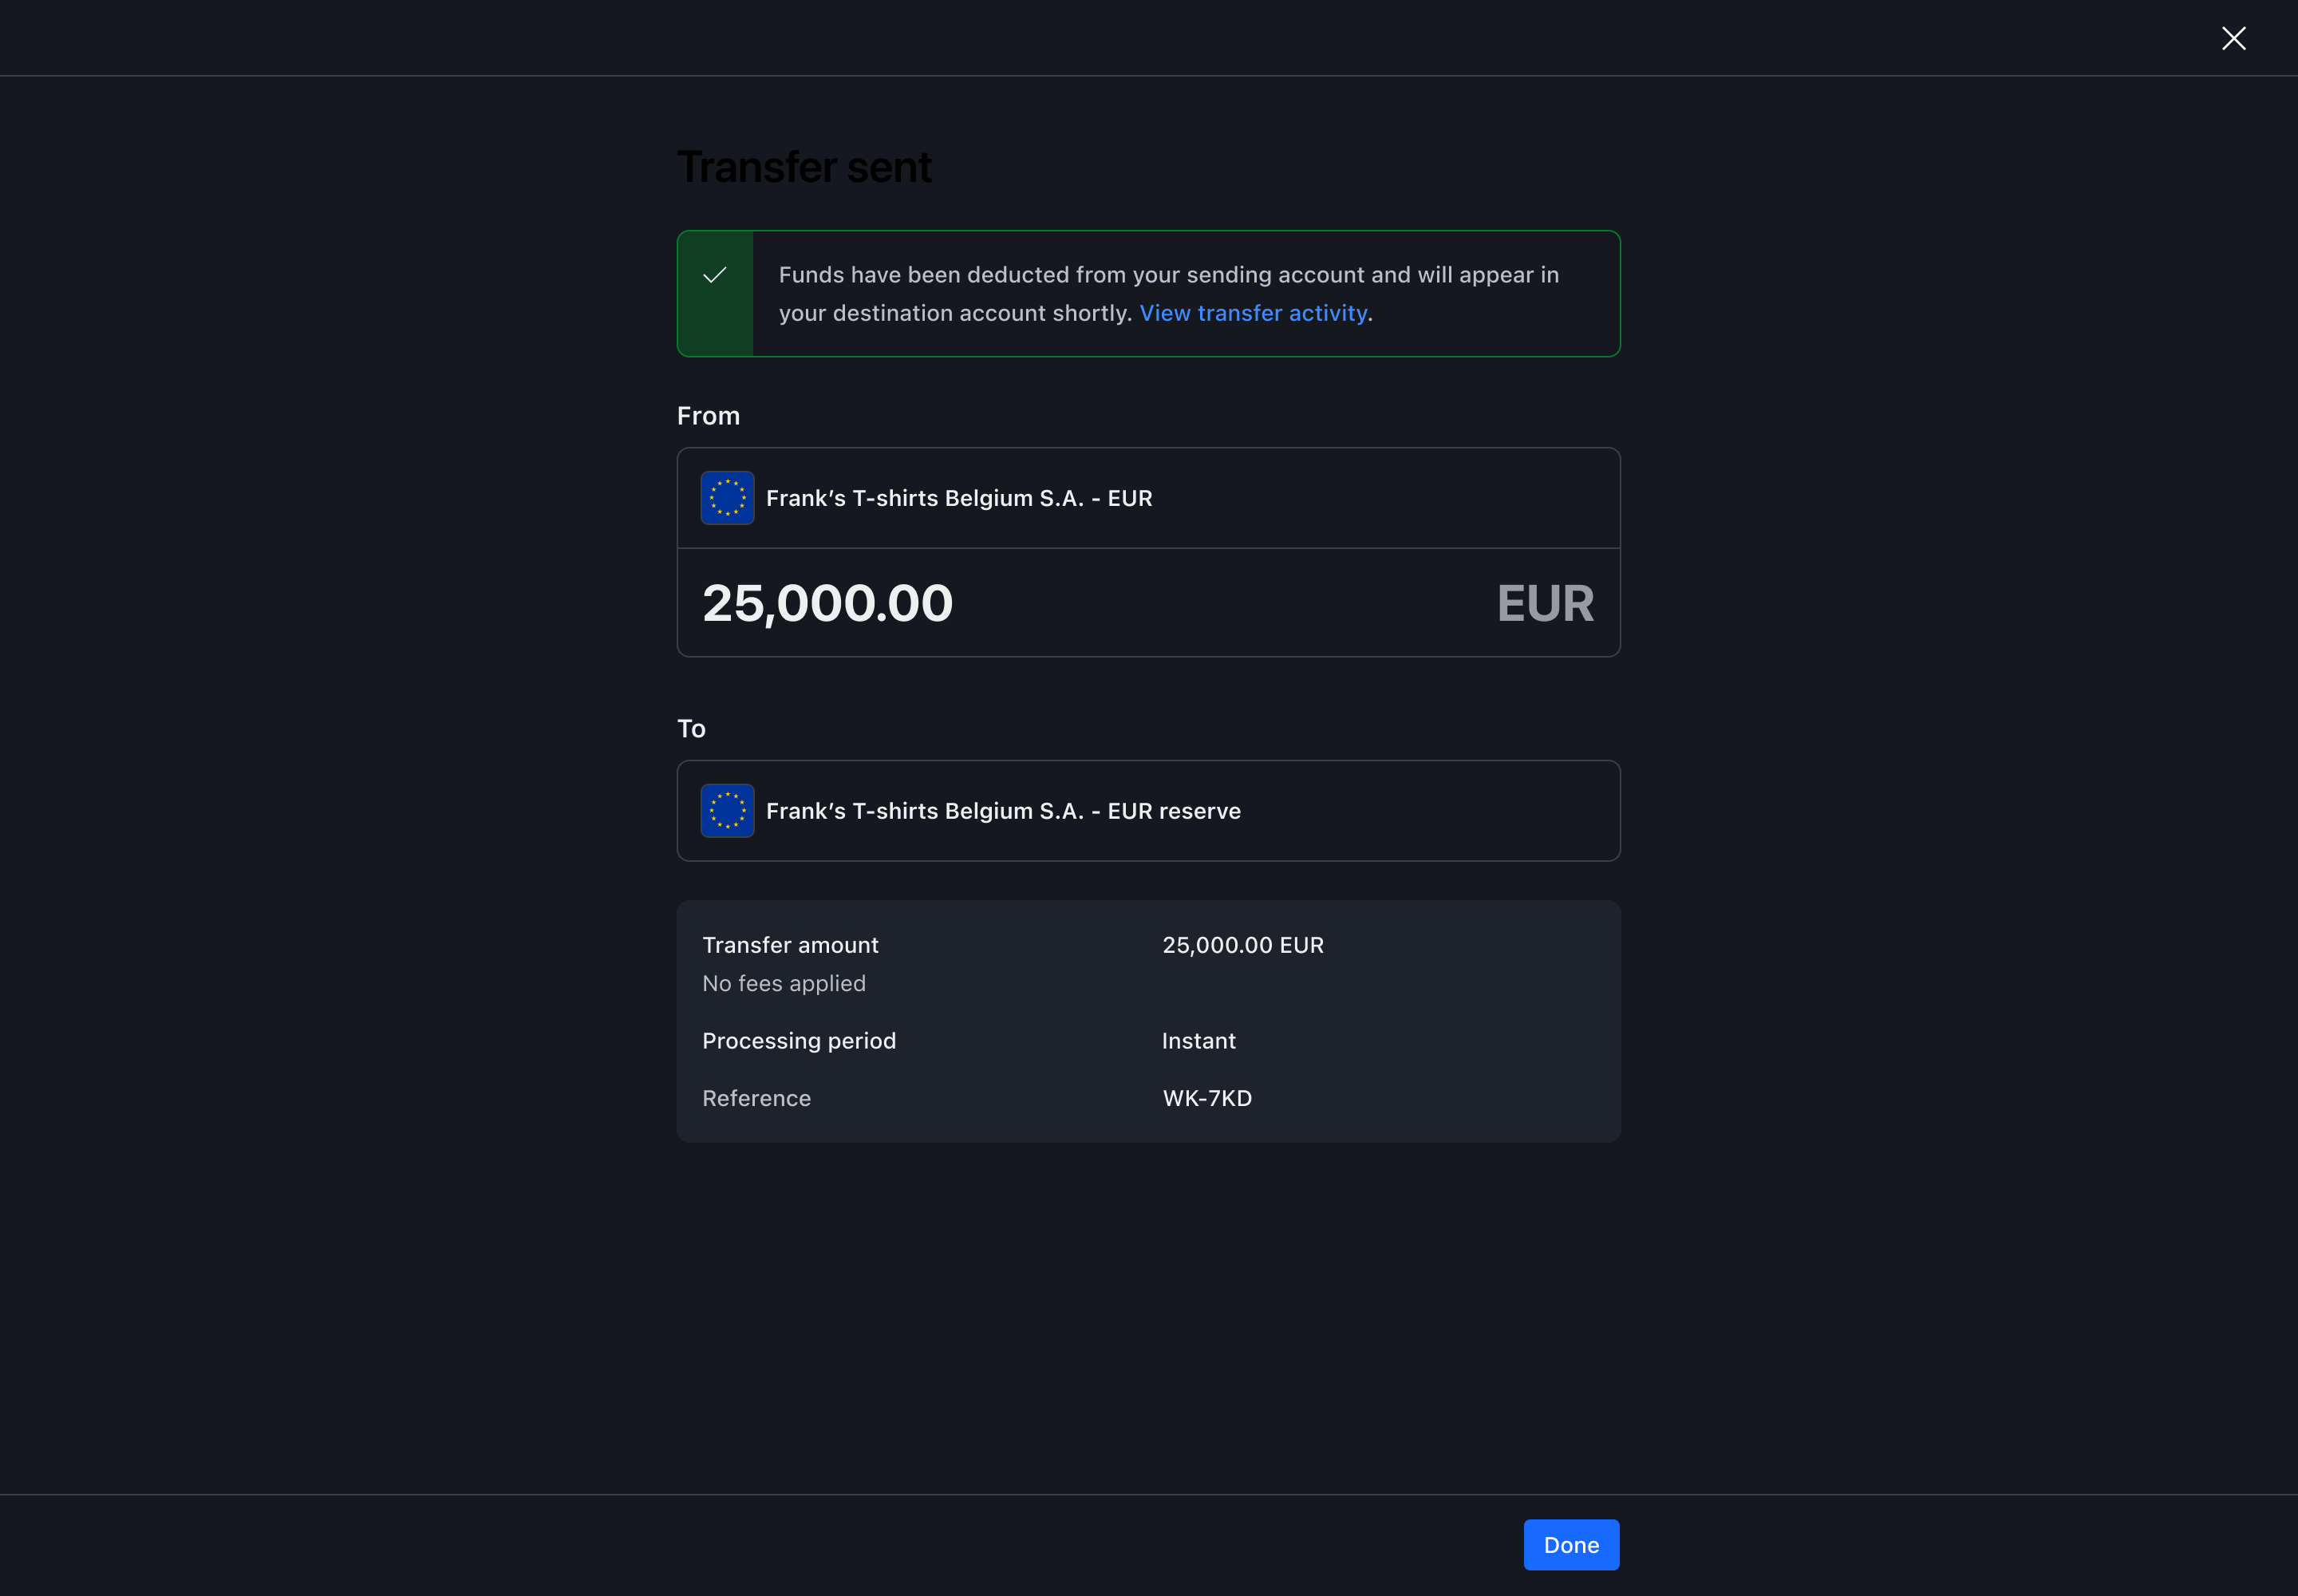Image resolution: width=2298 pixels, height=1596 pixels.
Task: Click the Instant processing value
Action: coord(1199,1041)
